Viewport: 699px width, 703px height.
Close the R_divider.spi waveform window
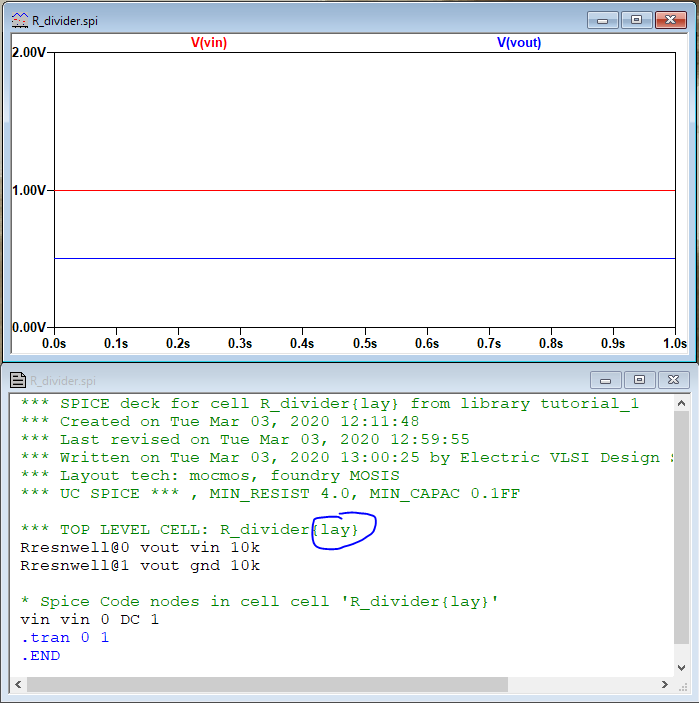click(x=670, y=20)
